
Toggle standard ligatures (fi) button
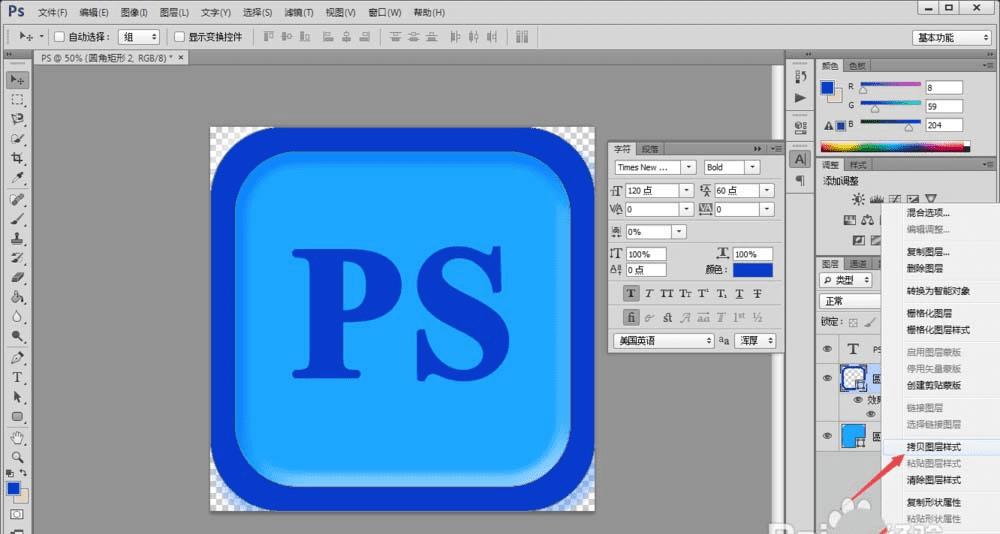tap(631, 317)
